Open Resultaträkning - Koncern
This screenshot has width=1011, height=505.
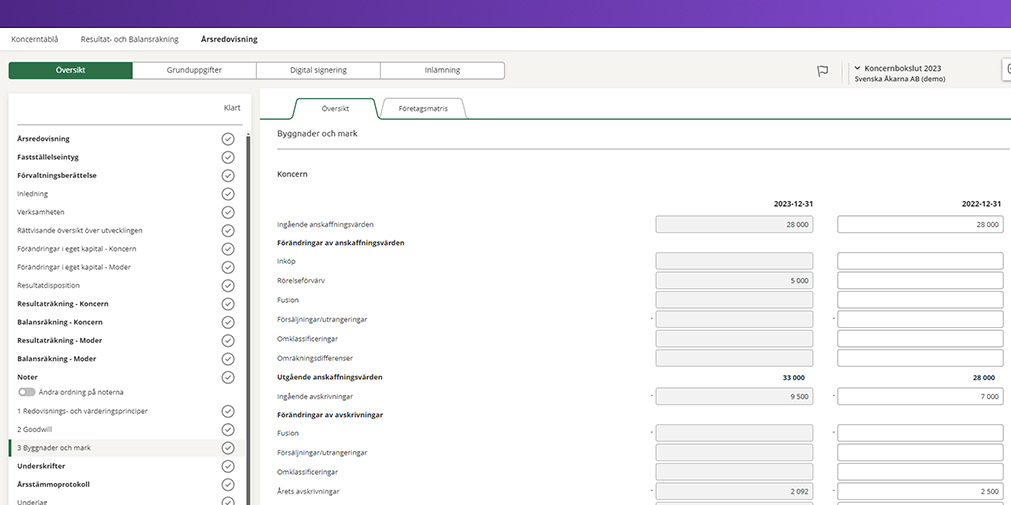63,304
